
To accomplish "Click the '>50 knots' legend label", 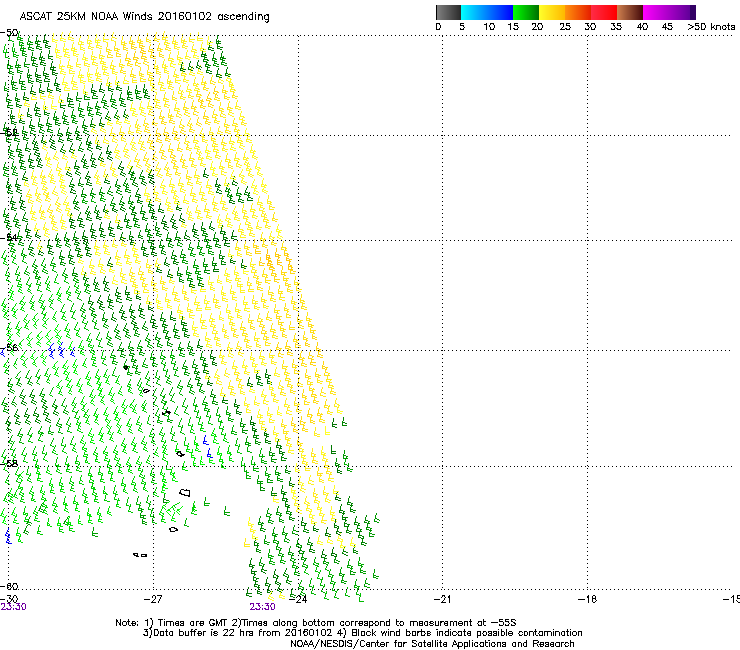I will pos(711,27).
